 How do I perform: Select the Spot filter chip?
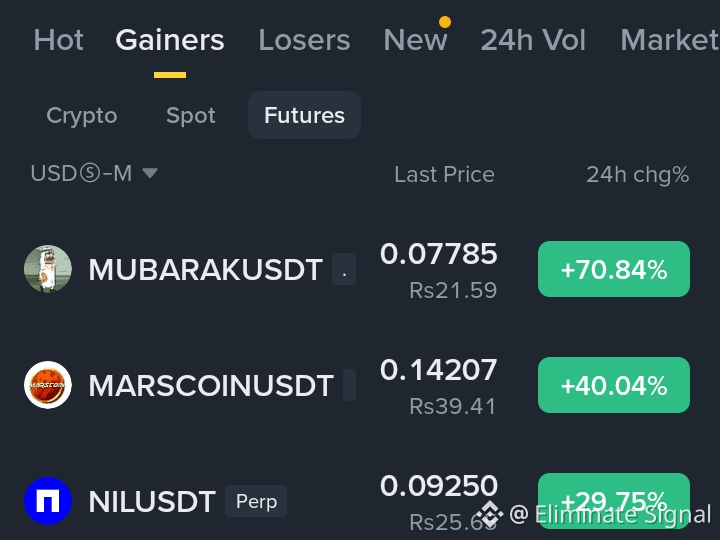point(191,115)
